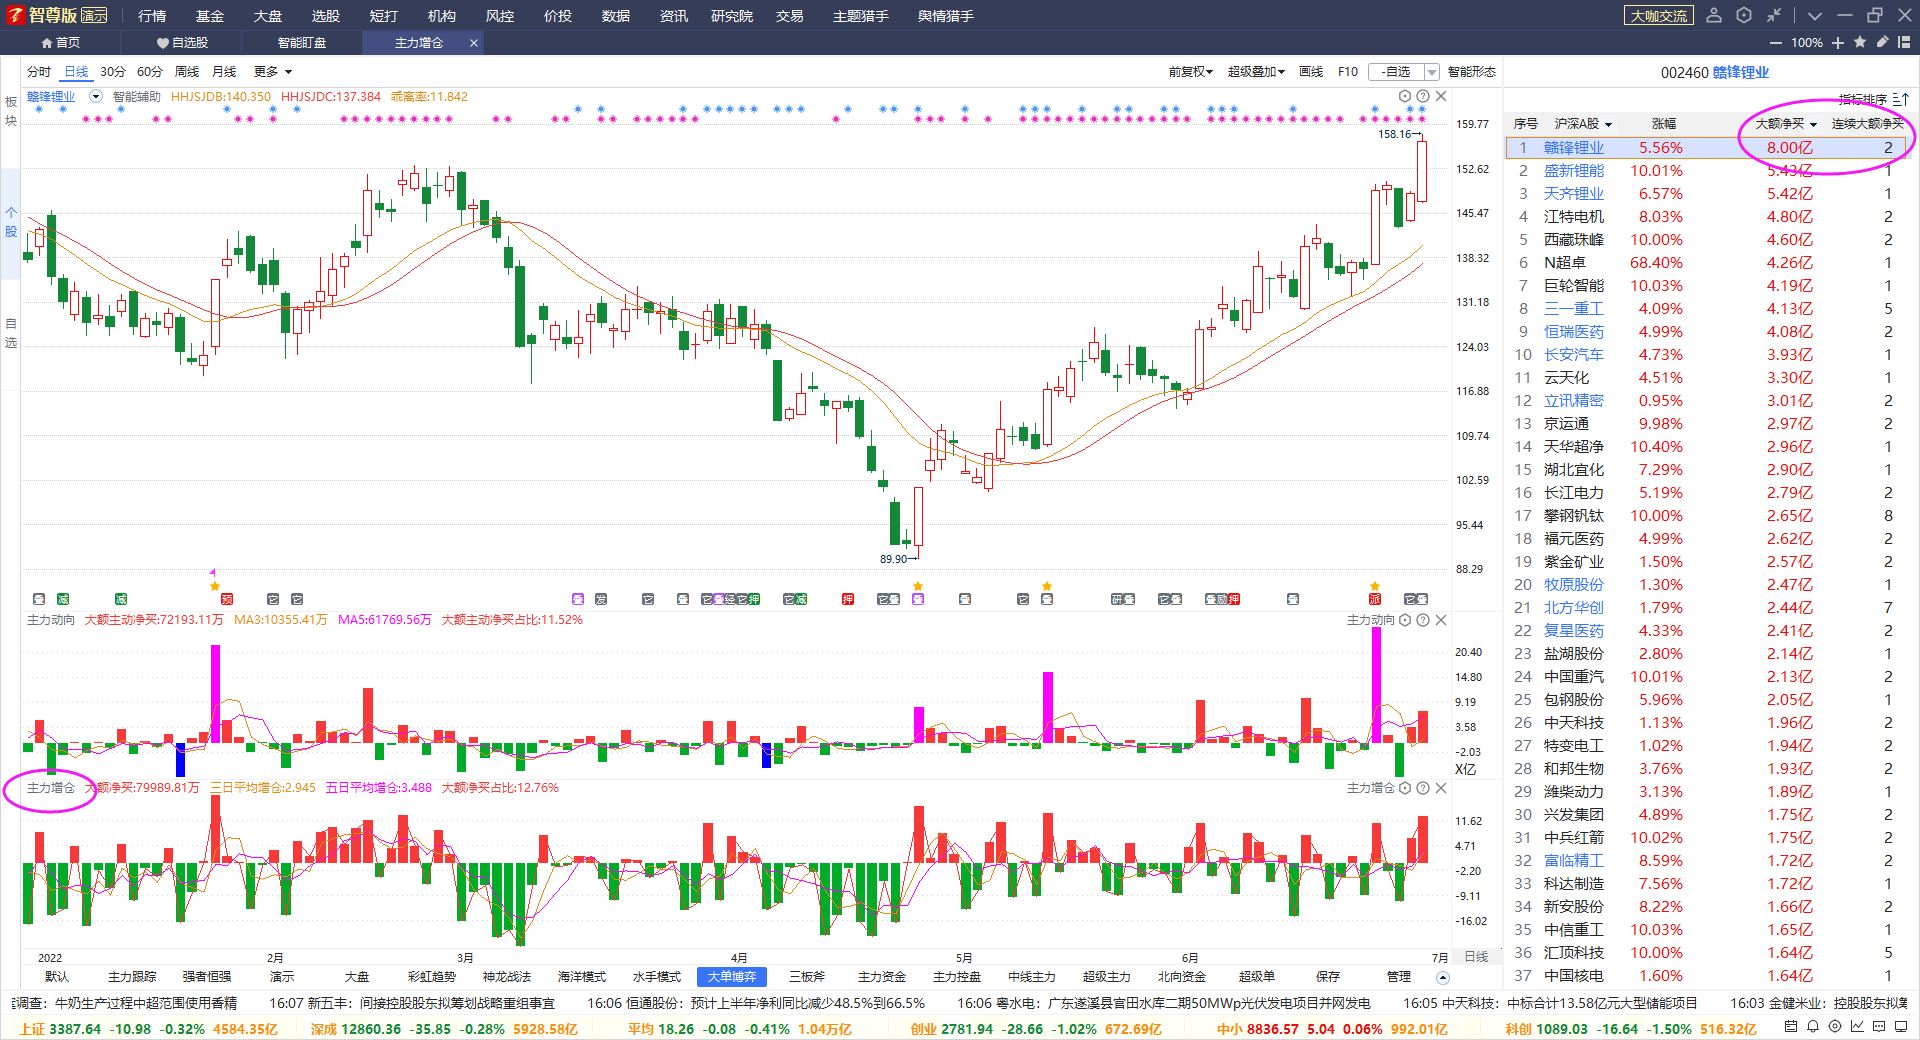Open the 选股 menu
The width and height of the screenshot is (1920, 1040).
click(326, 16)
